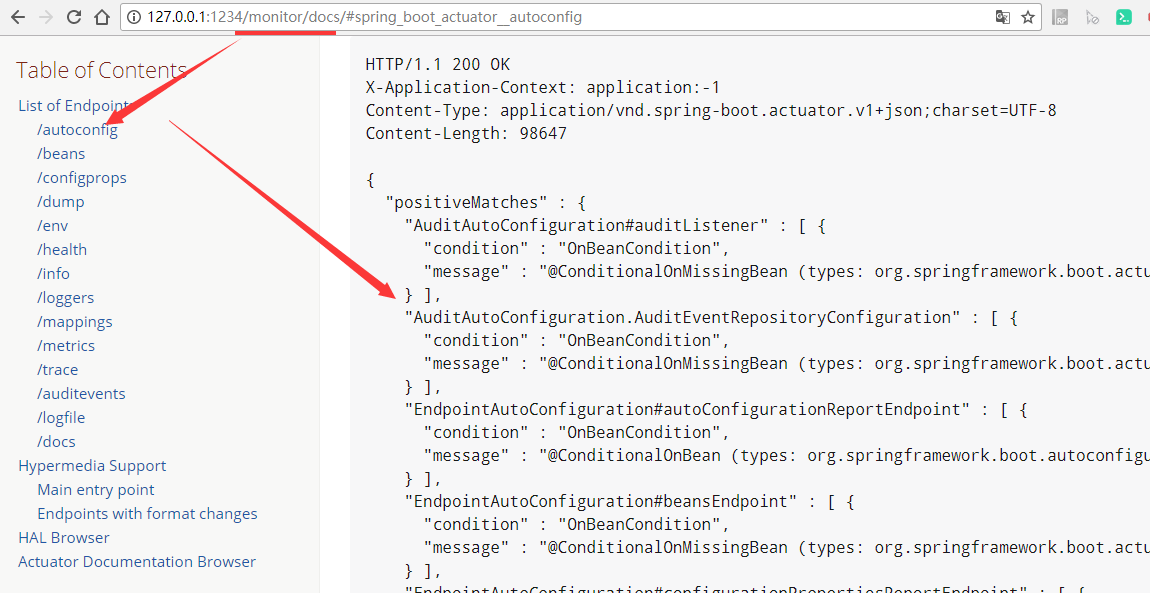
Task: Jump to the /mappings endpoint
Action: click(75, 322)
